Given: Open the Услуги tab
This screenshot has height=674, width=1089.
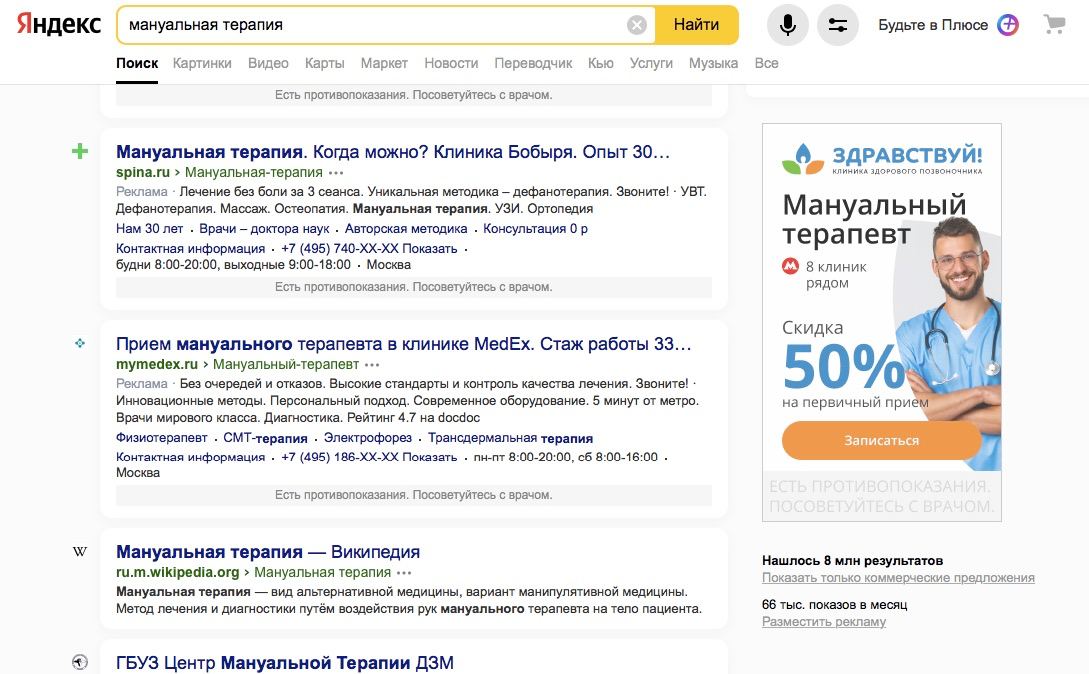Looking at the screenshot, I should click(651, 63).
